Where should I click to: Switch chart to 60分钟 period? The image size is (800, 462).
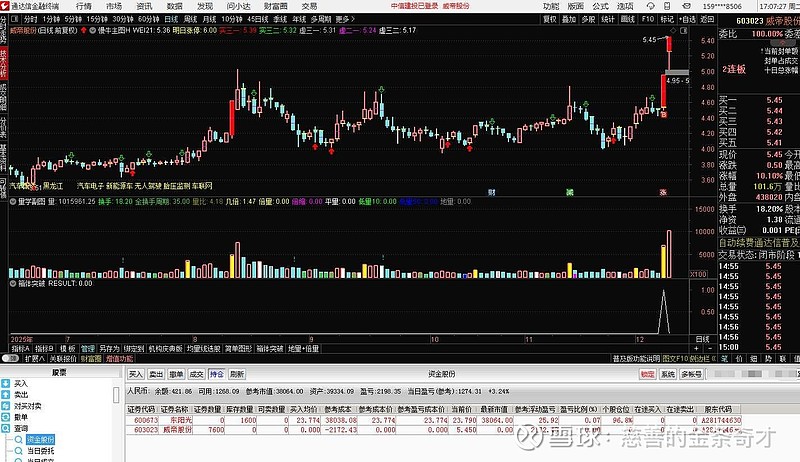[149, 19]
